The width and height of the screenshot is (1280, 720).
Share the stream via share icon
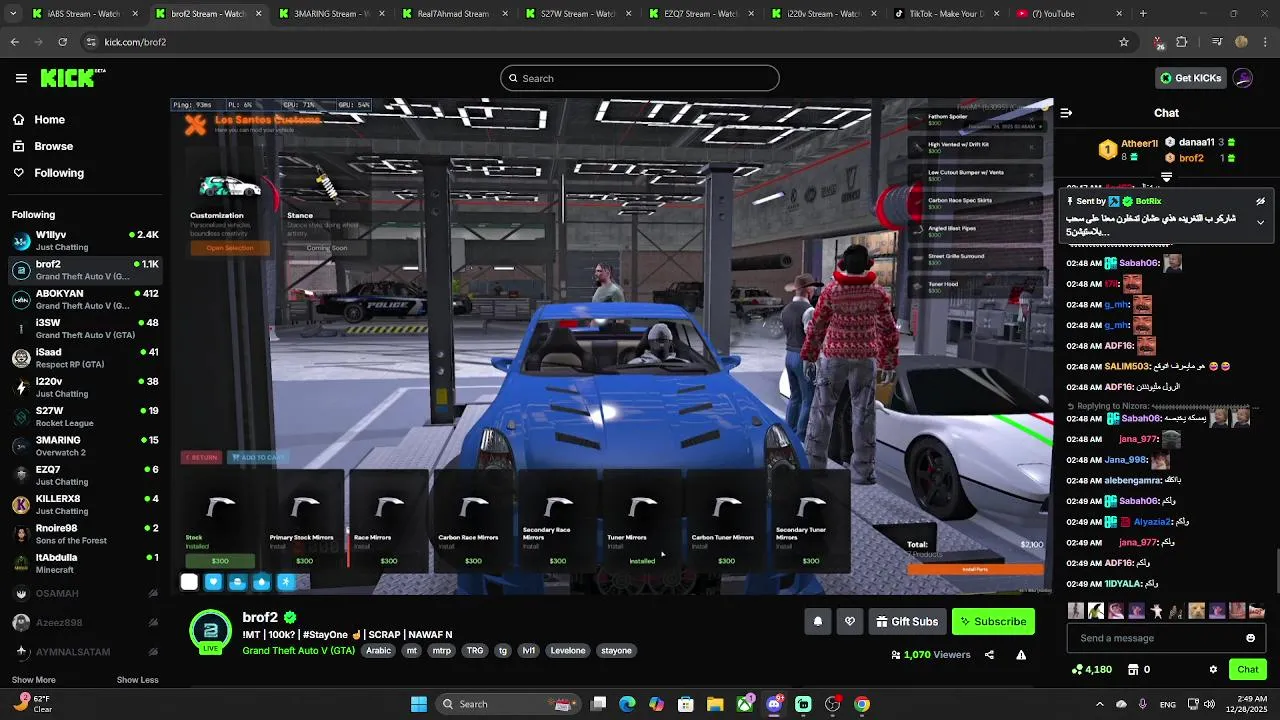(989, 655)
